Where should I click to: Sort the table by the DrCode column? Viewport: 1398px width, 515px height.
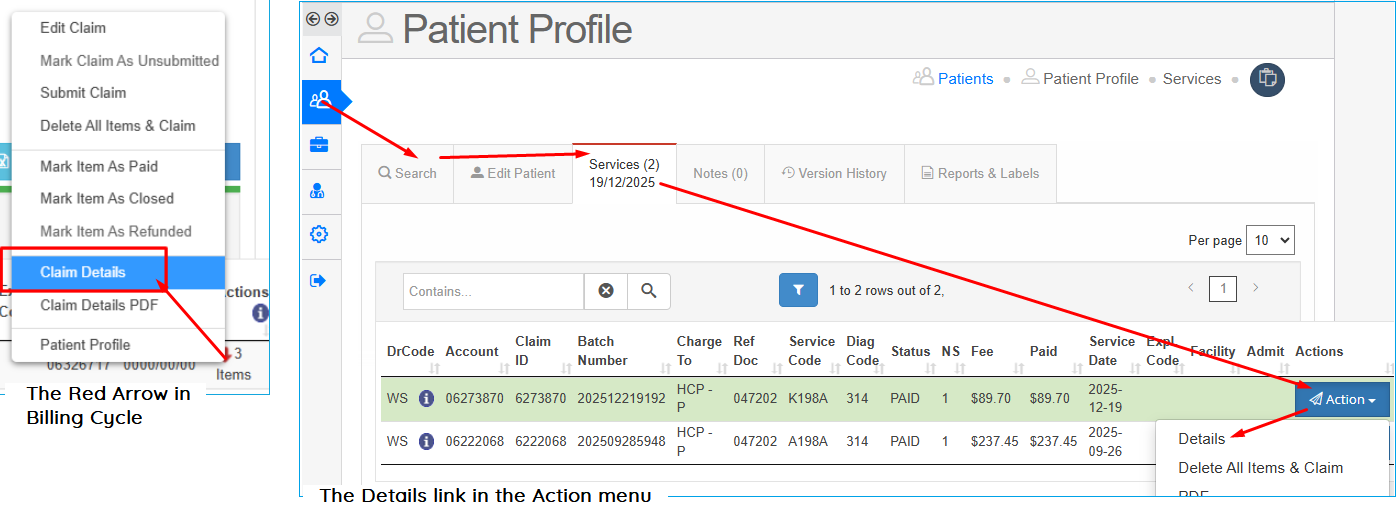(411, 352)
